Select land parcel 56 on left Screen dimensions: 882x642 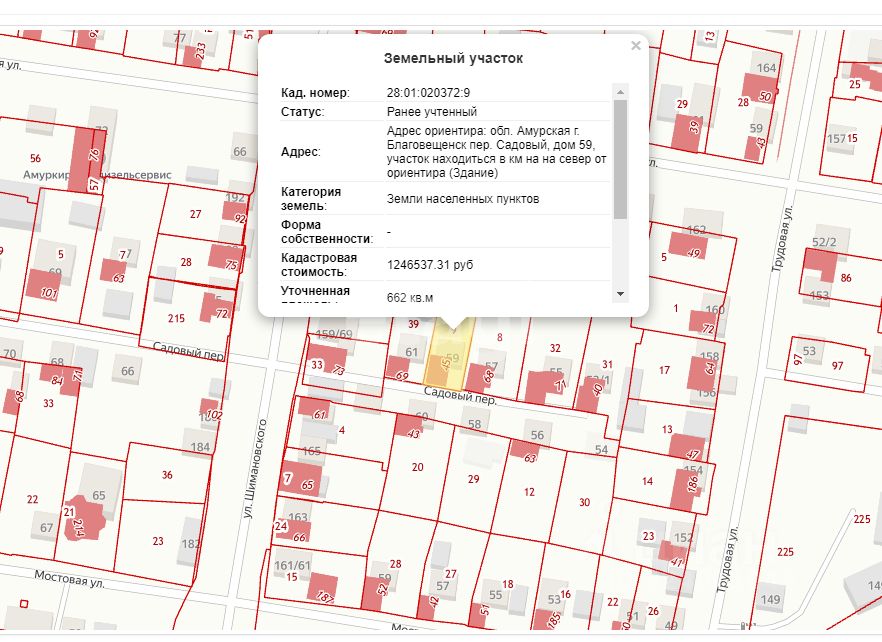(35, 158)
